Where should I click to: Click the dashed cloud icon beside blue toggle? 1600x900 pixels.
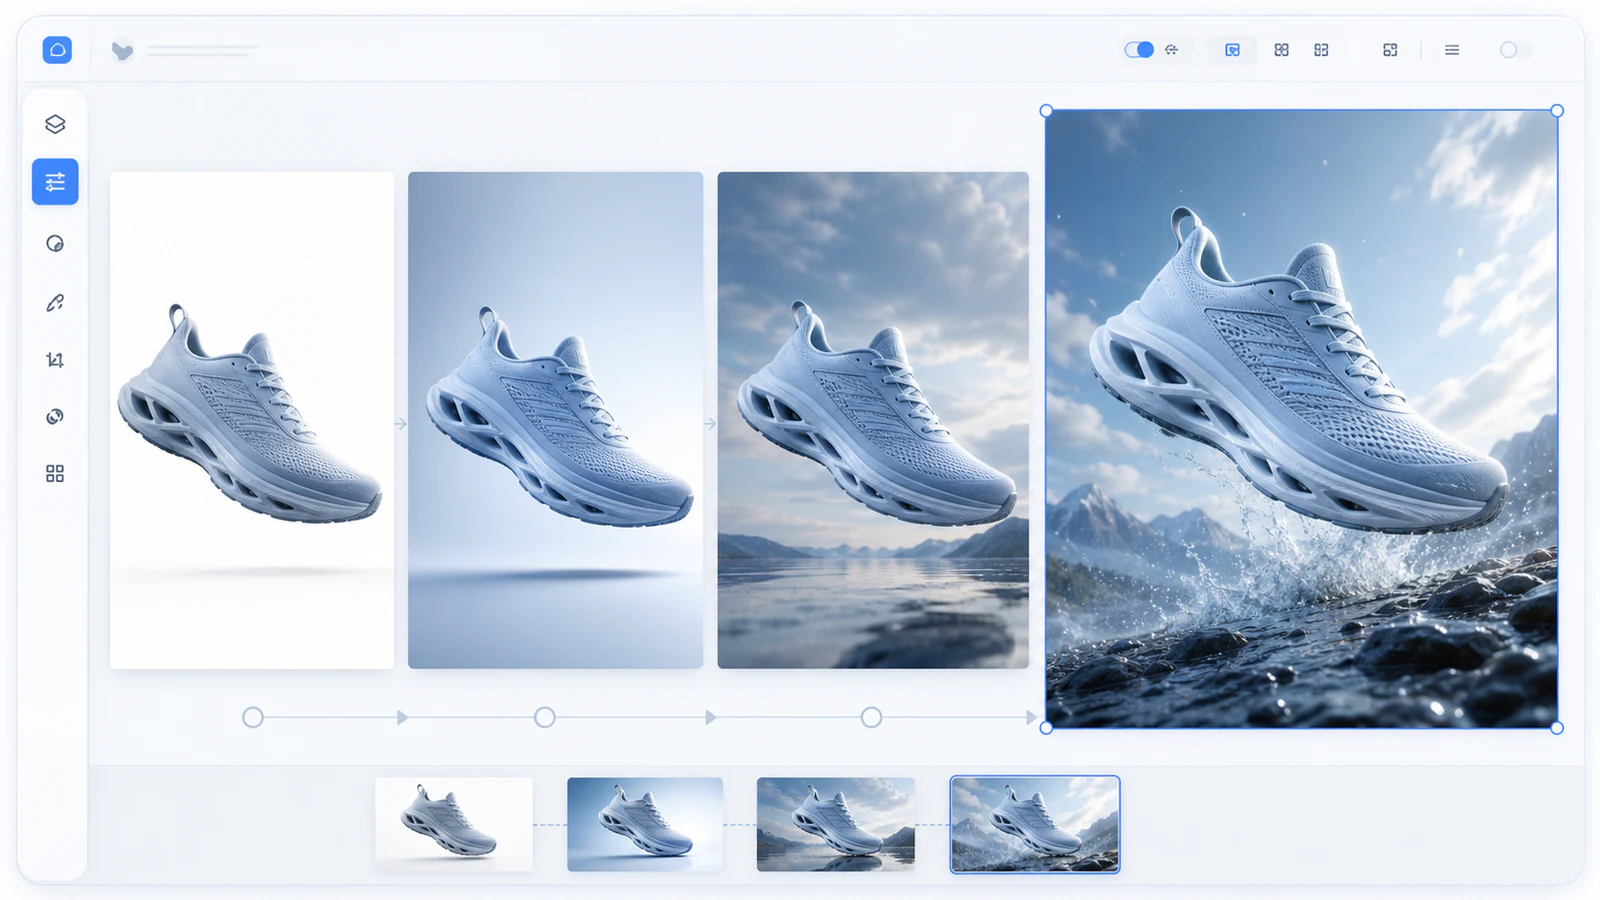(x=1172, y=50)
